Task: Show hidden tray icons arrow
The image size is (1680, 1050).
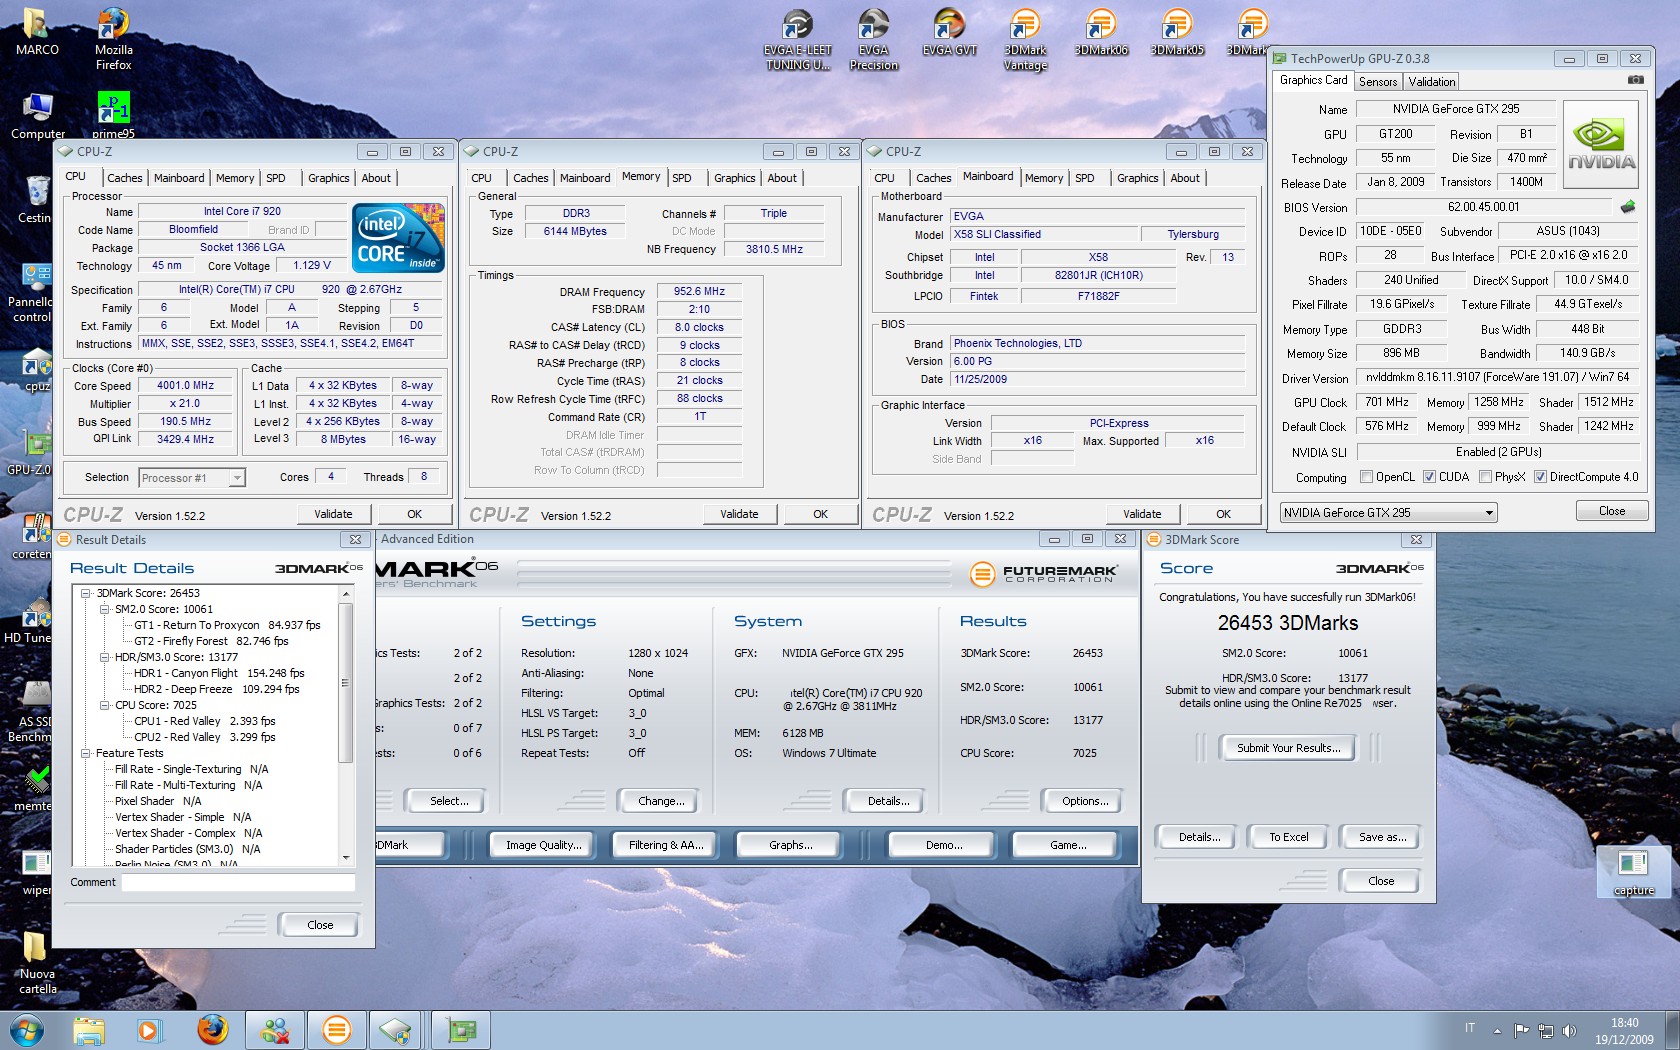Action: [1497, 1030]
